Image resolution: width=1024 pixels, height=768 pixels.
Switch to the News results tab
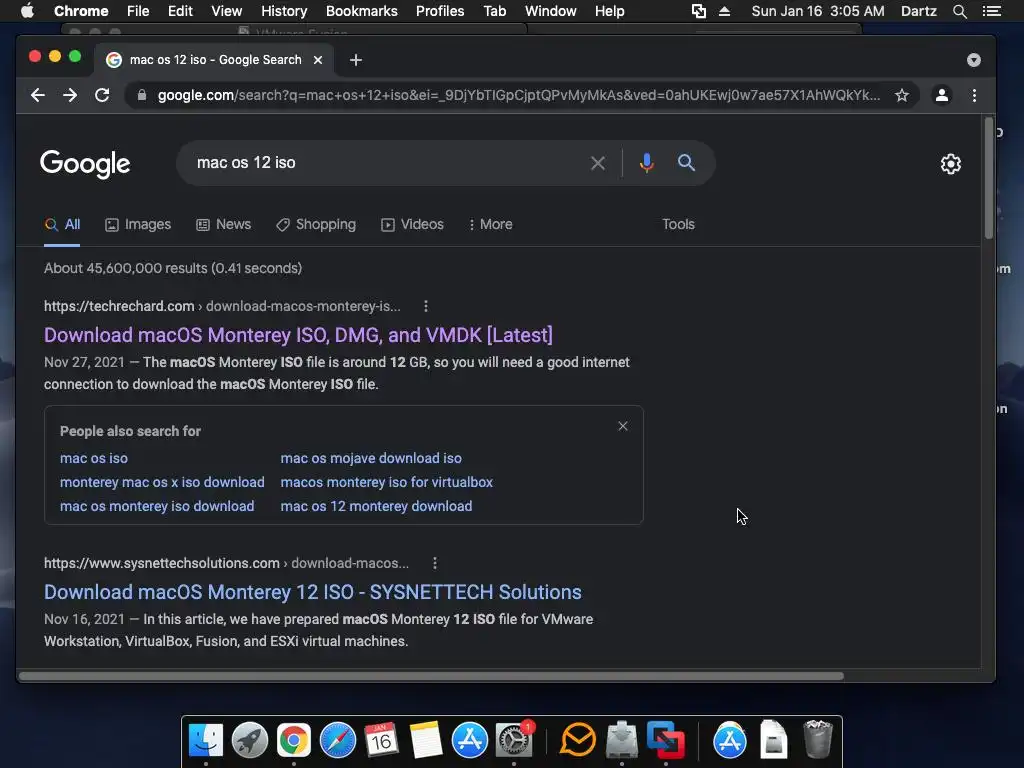223,225
